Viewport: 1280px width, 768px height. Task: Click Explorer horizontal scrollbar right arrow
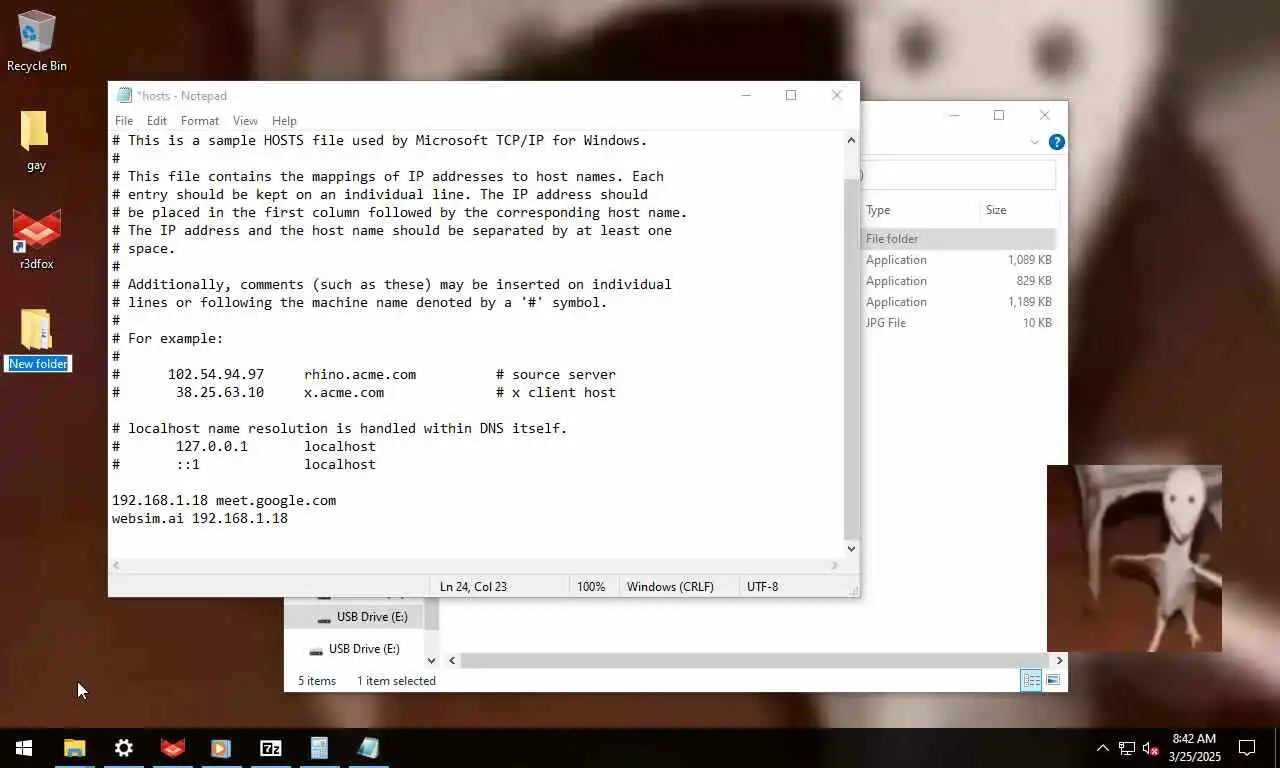1059,660
